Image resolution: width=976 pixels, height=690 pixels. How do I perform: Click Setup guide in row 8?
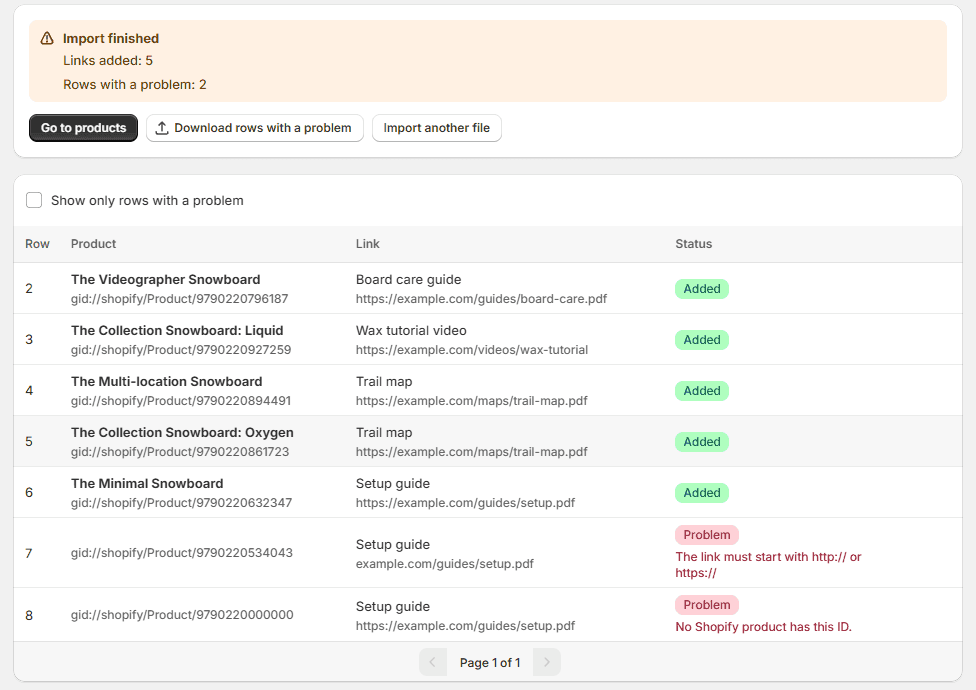coord(393,607)
